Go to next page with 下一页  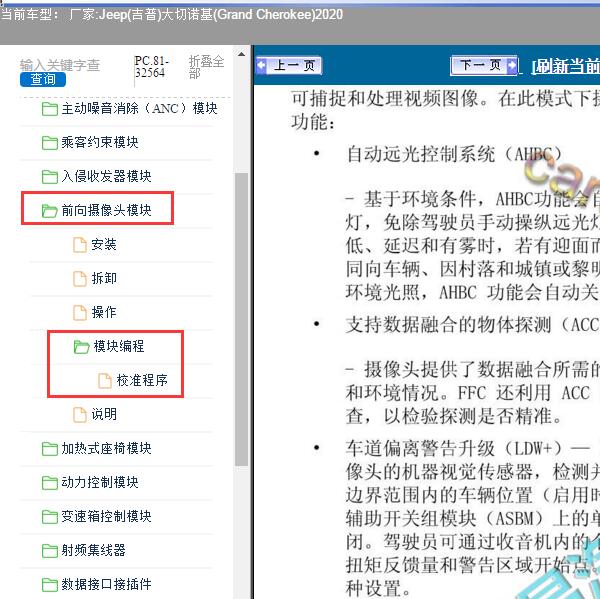coord(484,65)
